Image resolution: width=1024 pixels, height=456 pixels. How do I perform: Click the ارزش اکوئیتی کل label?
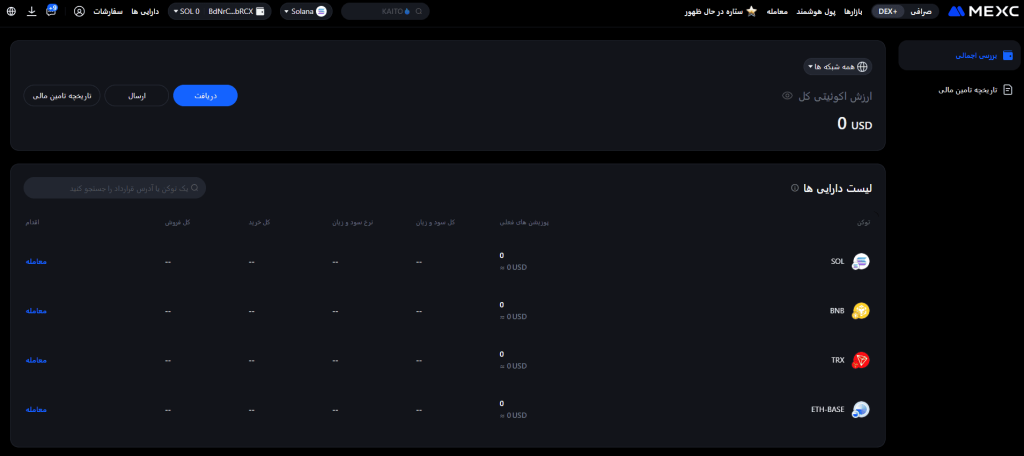[x=836, y=97]
